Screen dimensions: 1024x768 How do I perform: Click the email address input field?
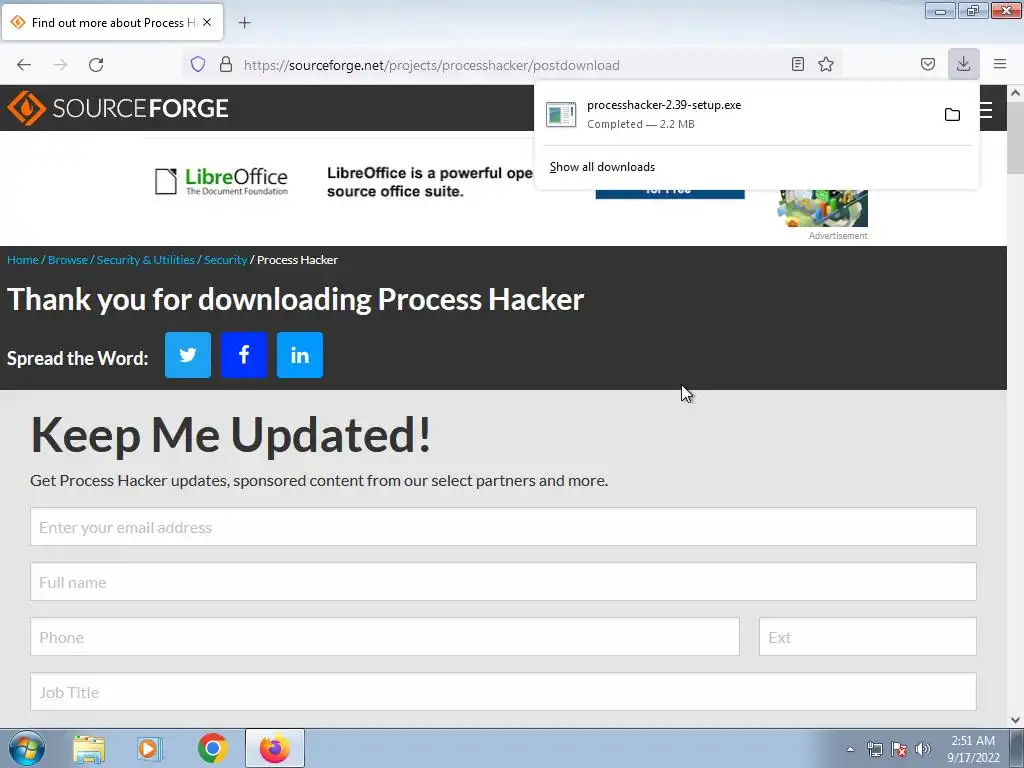click(503, 527)
